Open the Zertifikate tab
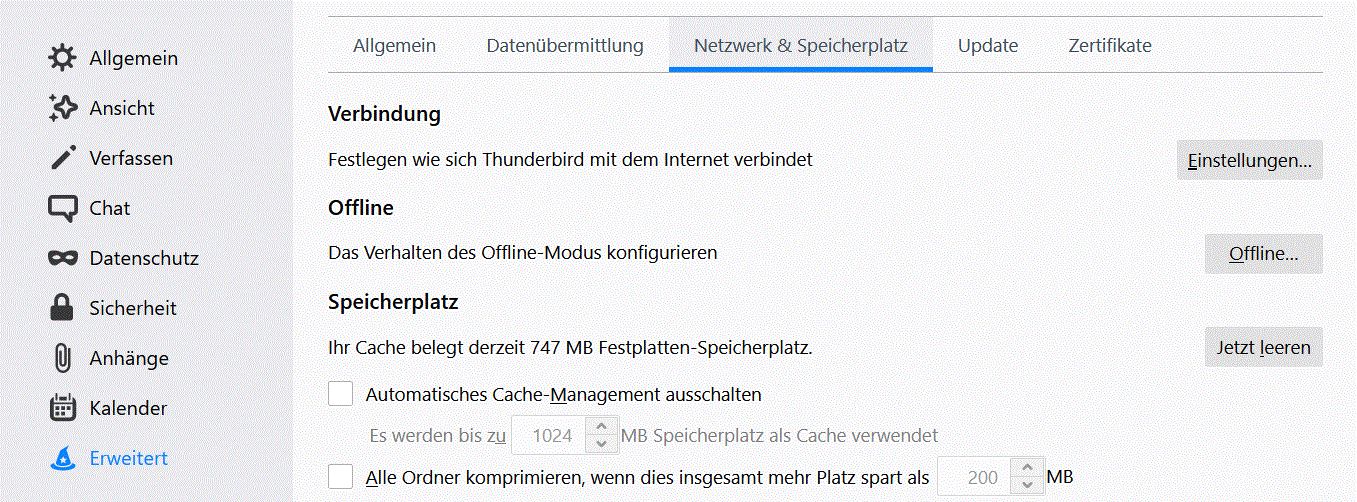The image size is (1357, 502). tap(1109, 45)
